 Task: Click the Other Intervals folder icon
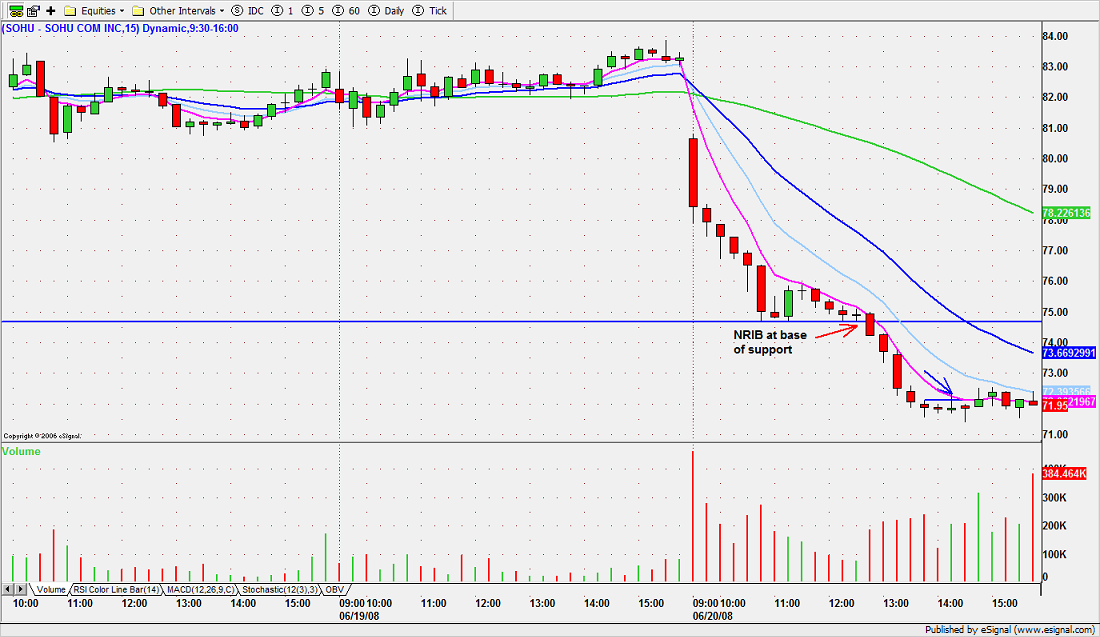(138, 11)
